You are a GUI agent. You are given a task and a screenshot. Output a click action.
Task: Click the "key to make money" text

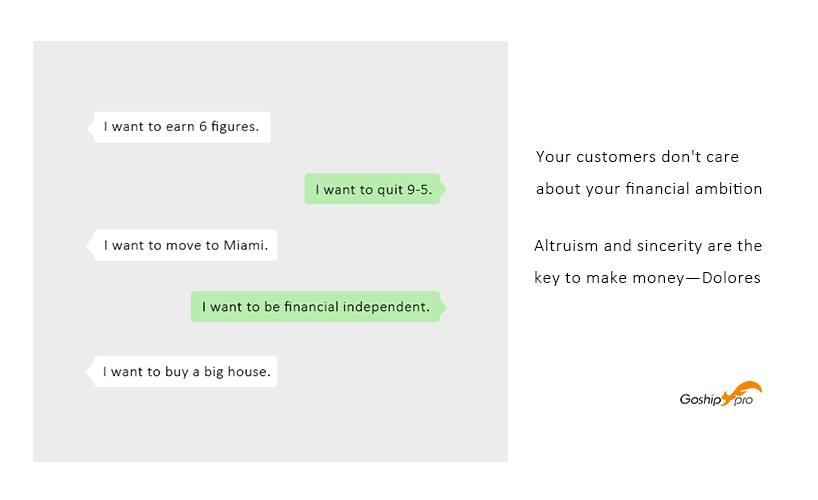click(606, 278)
